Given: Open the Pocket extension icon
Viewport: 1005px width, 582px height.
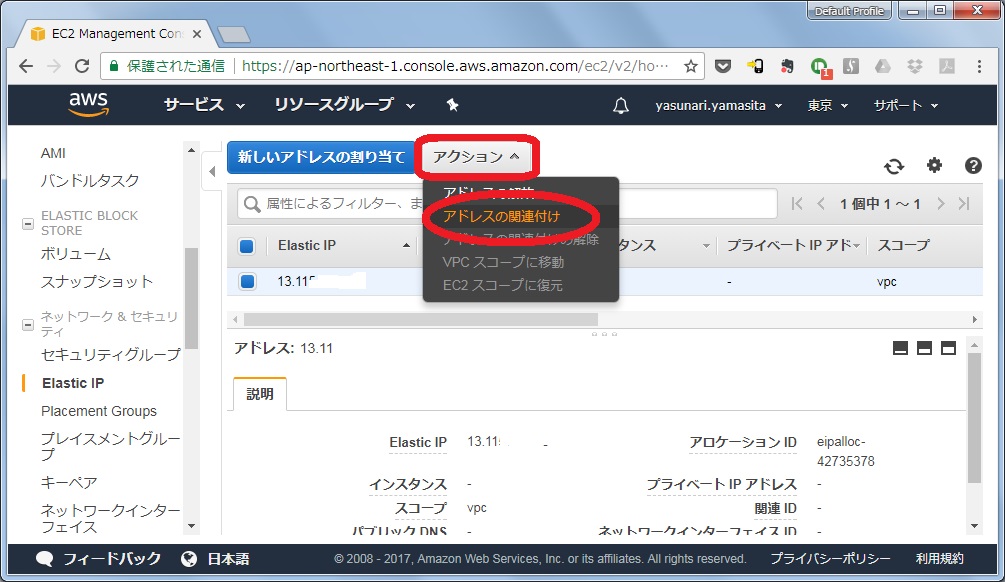Looking at the screenshot, I should (723, 66).
